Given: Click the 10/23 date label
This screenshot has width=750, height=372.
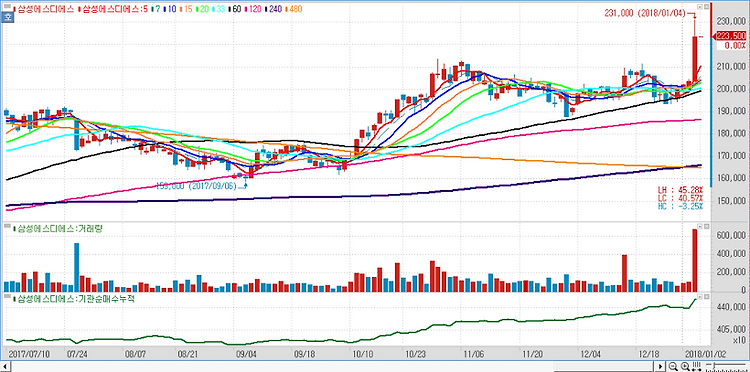Looking at the screenshot, I should (415, 354).
